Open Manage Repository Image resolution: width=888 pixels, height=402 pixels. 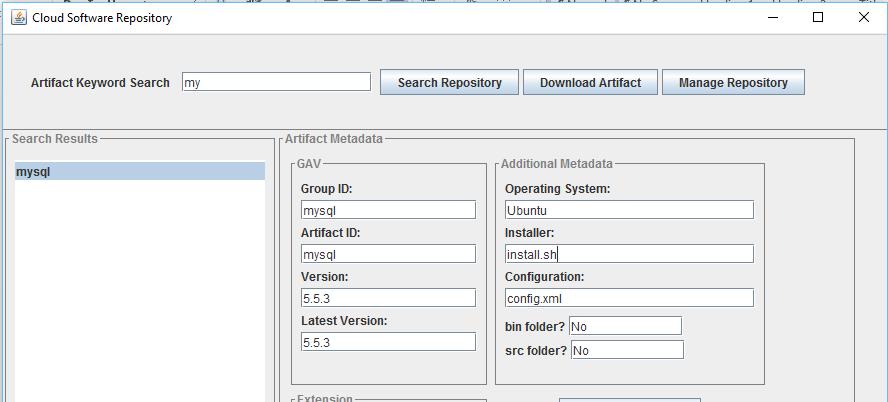(733, 82)
